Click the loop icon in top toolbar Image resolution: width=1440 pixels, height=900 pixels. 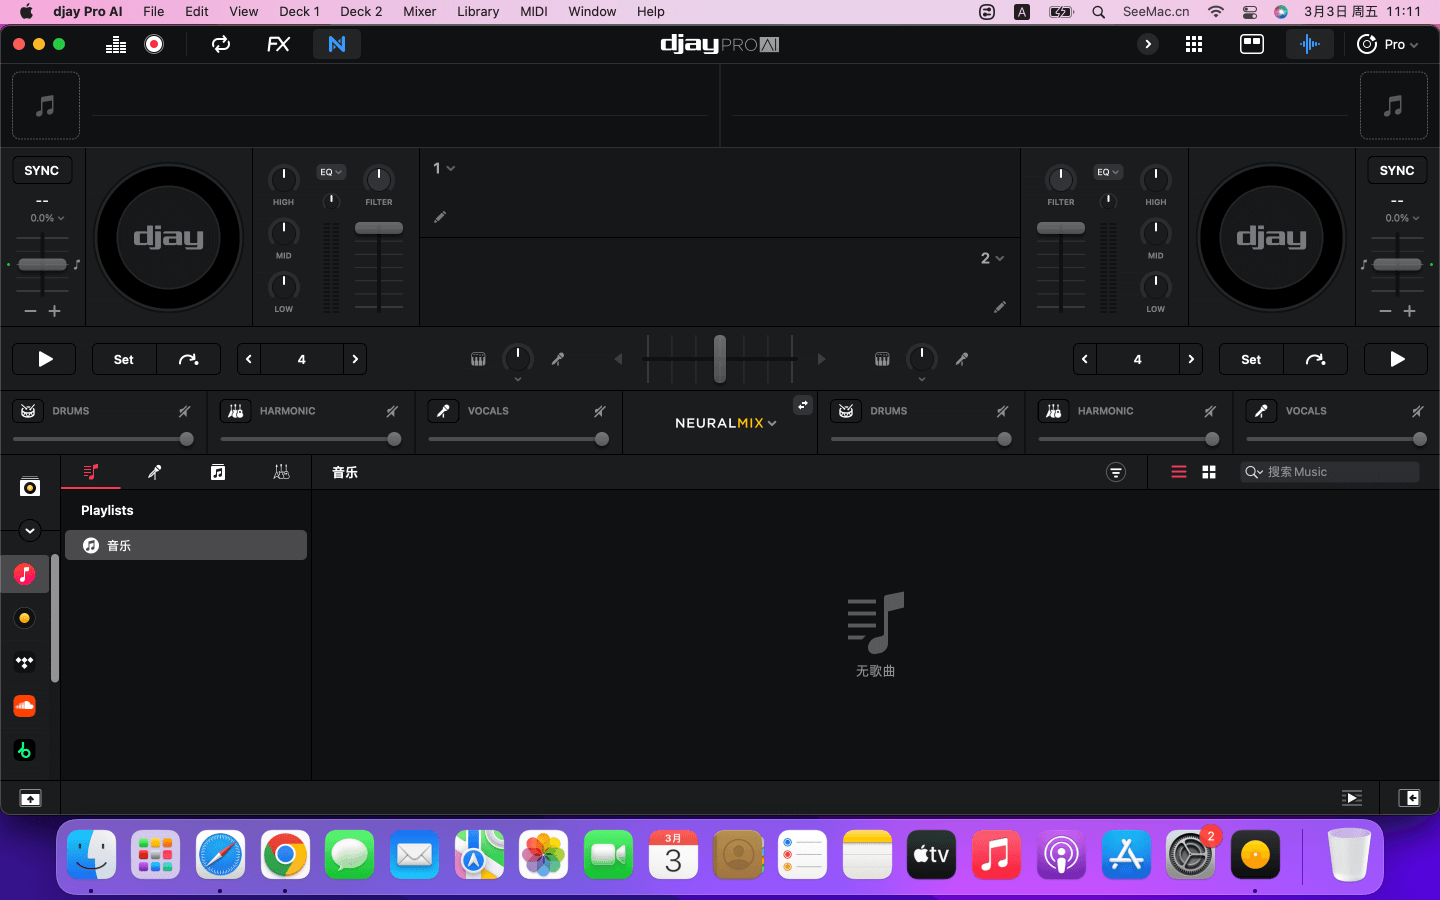221,44
